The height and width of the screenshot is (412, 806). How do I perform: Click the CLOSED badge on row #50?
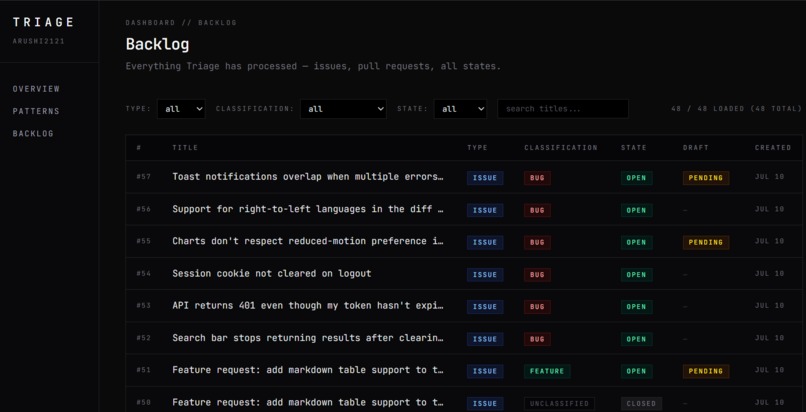click(x=641, y=404)
